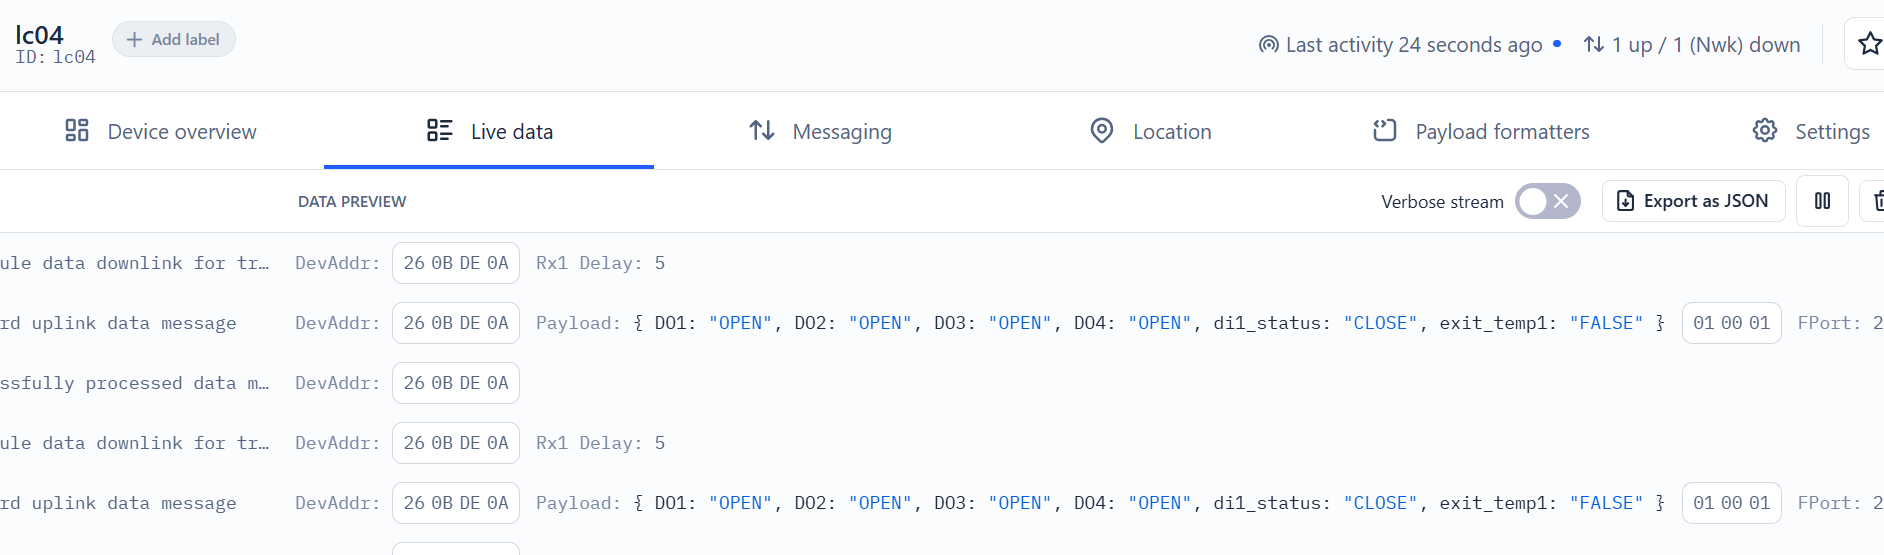Pause the live data stream
This screenshot has height=555, width=1884.
[1822, 201]
